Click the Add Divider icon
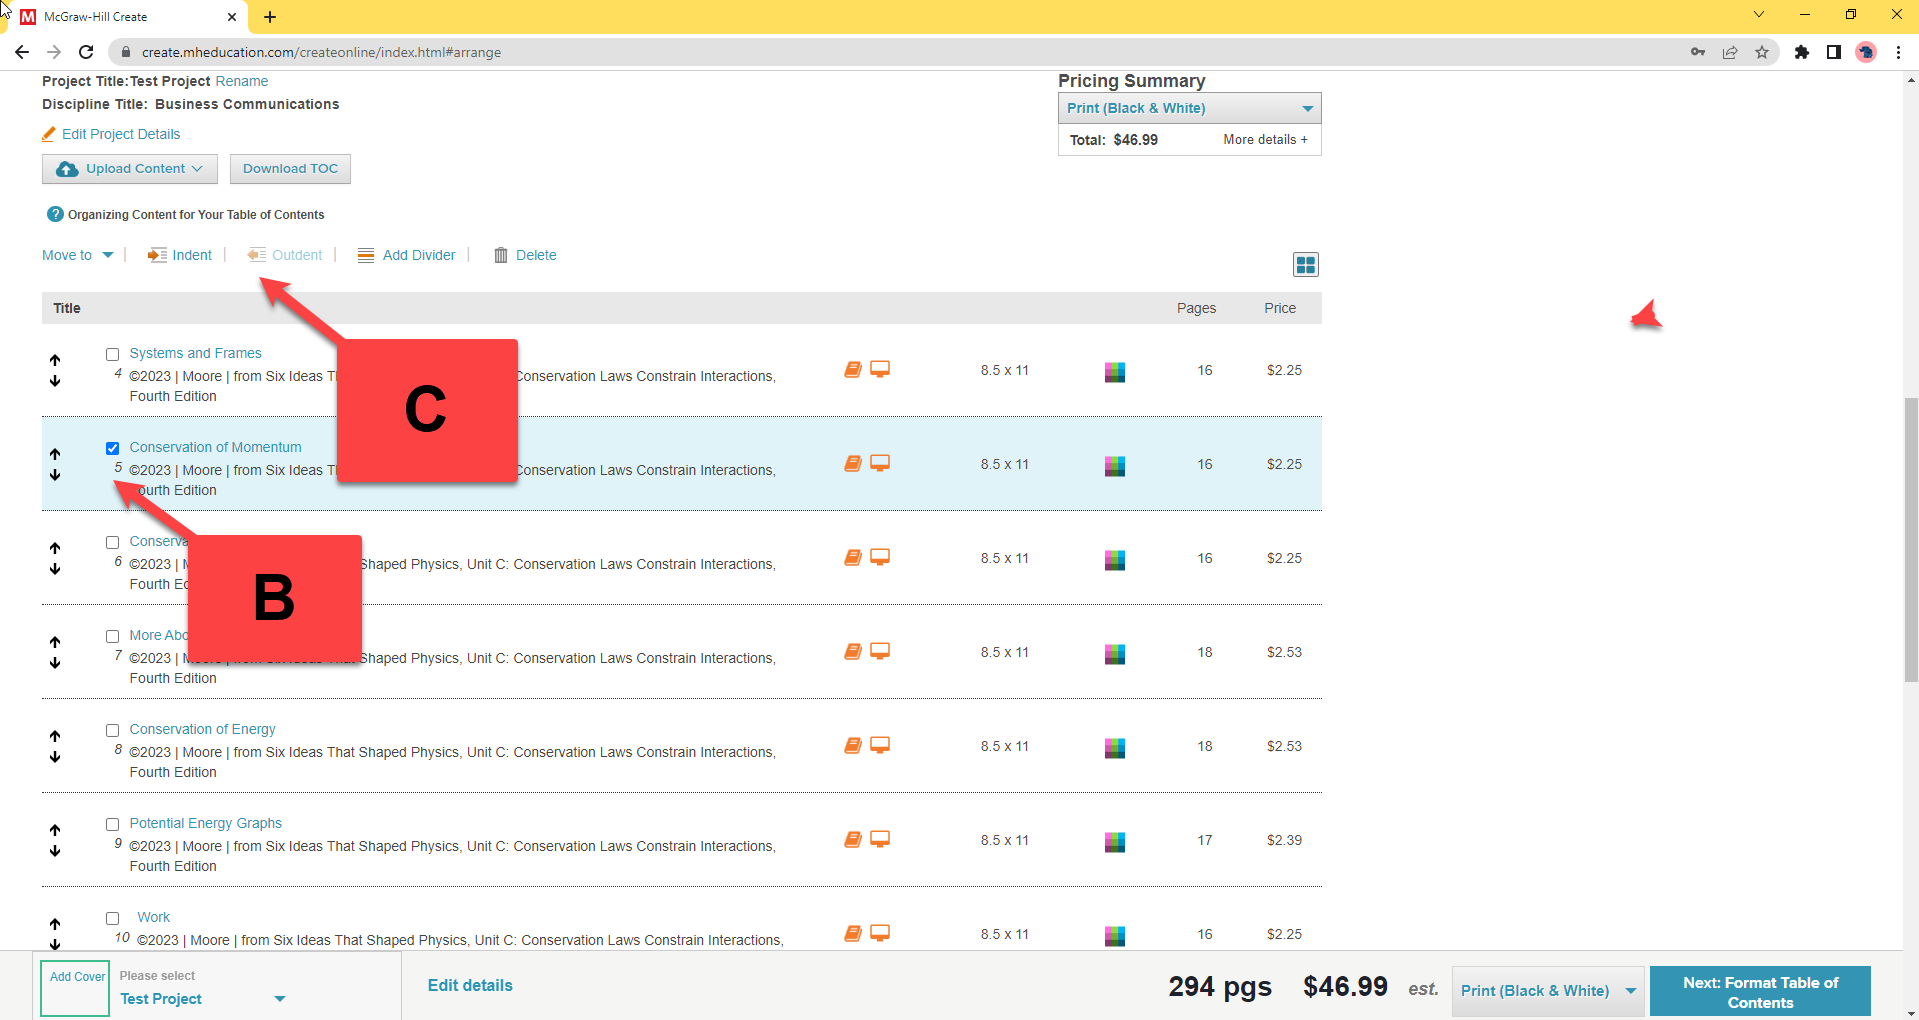The image size is (1919, 1020). 366,255
